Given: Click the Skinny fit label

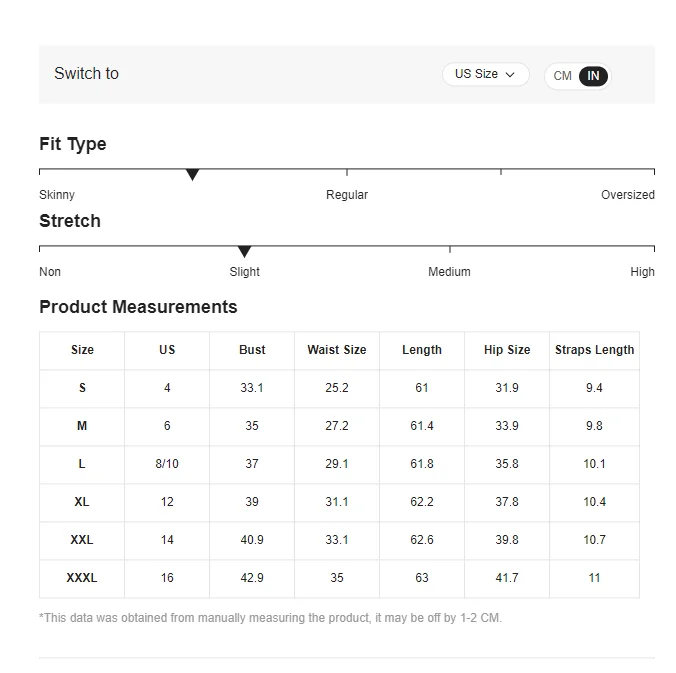Looking at the screenshot, I should tap(57, 195).
